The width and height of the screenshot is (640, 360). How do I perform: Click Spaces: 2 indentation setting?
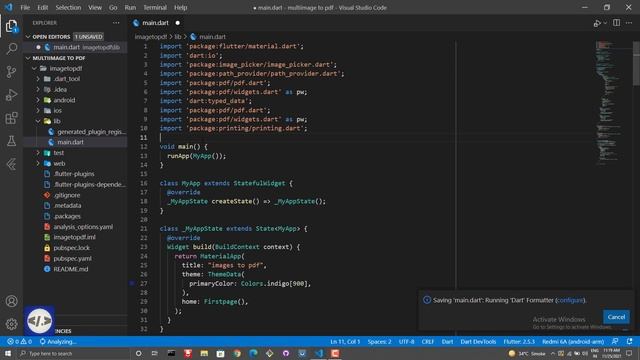point(379,342)
